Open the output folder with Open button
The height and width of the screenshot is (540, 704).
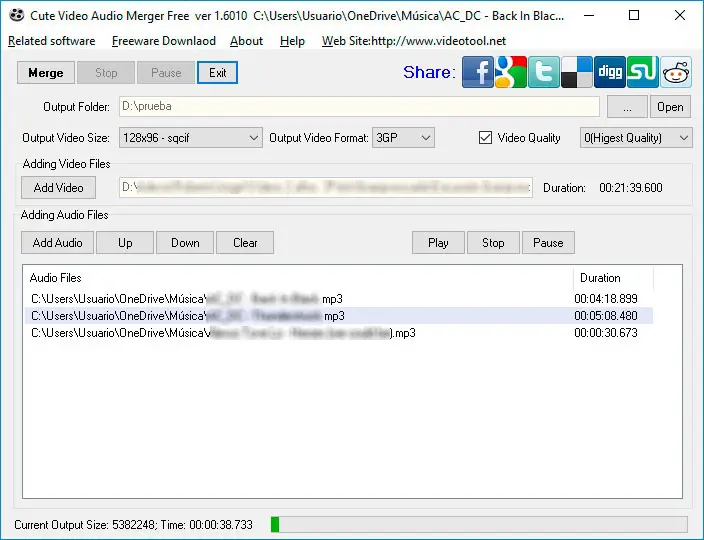670,107
